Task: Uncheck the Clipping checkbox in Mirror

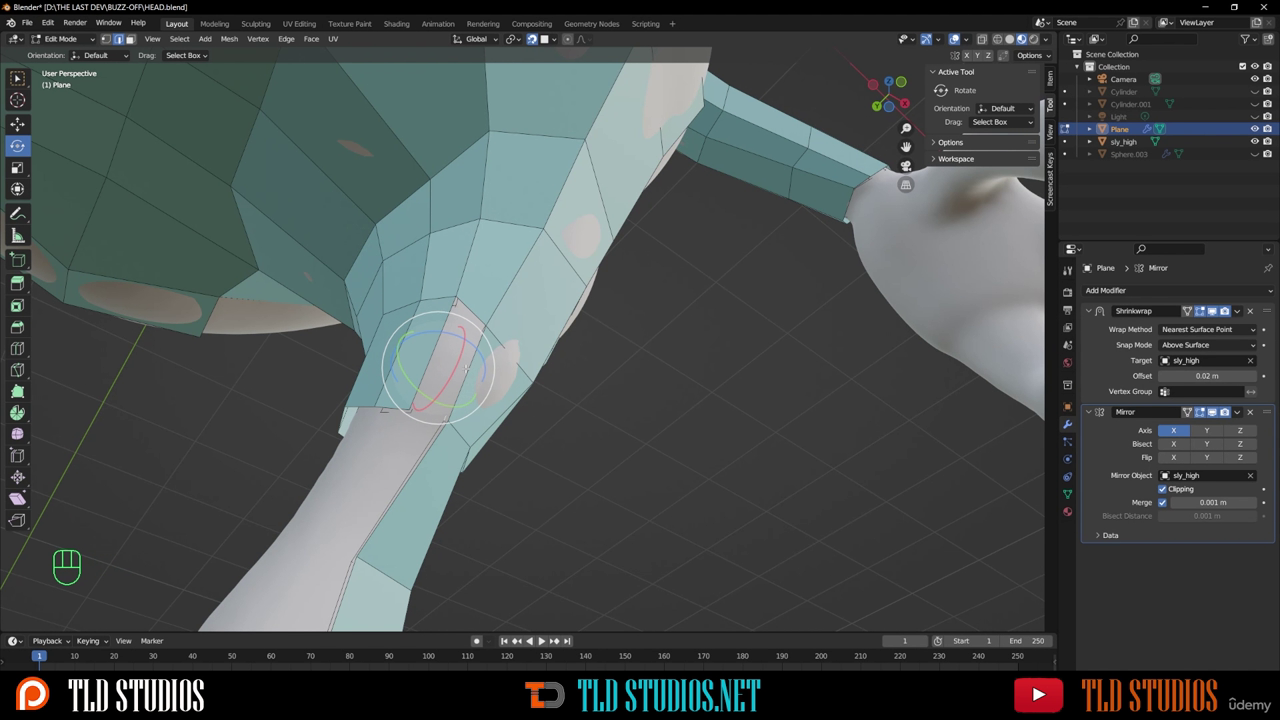Action: 1162,489
